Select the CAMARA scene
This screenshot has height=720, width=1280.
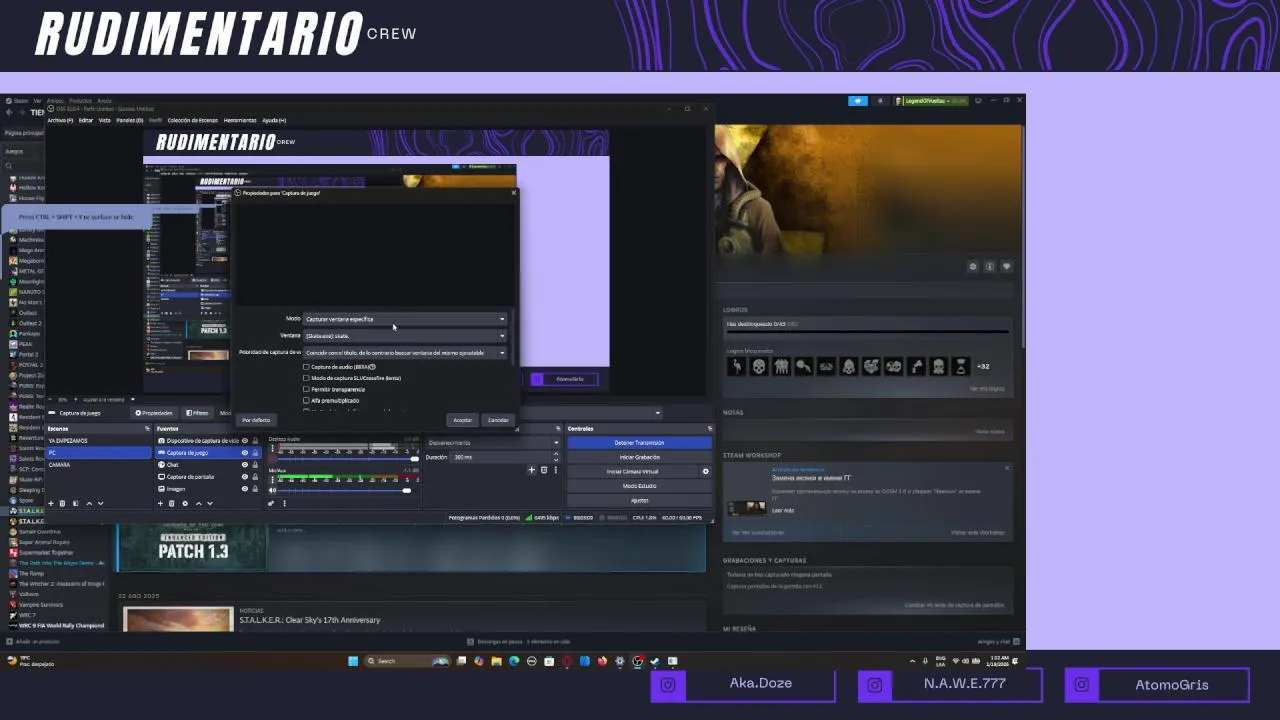point(97,465)
